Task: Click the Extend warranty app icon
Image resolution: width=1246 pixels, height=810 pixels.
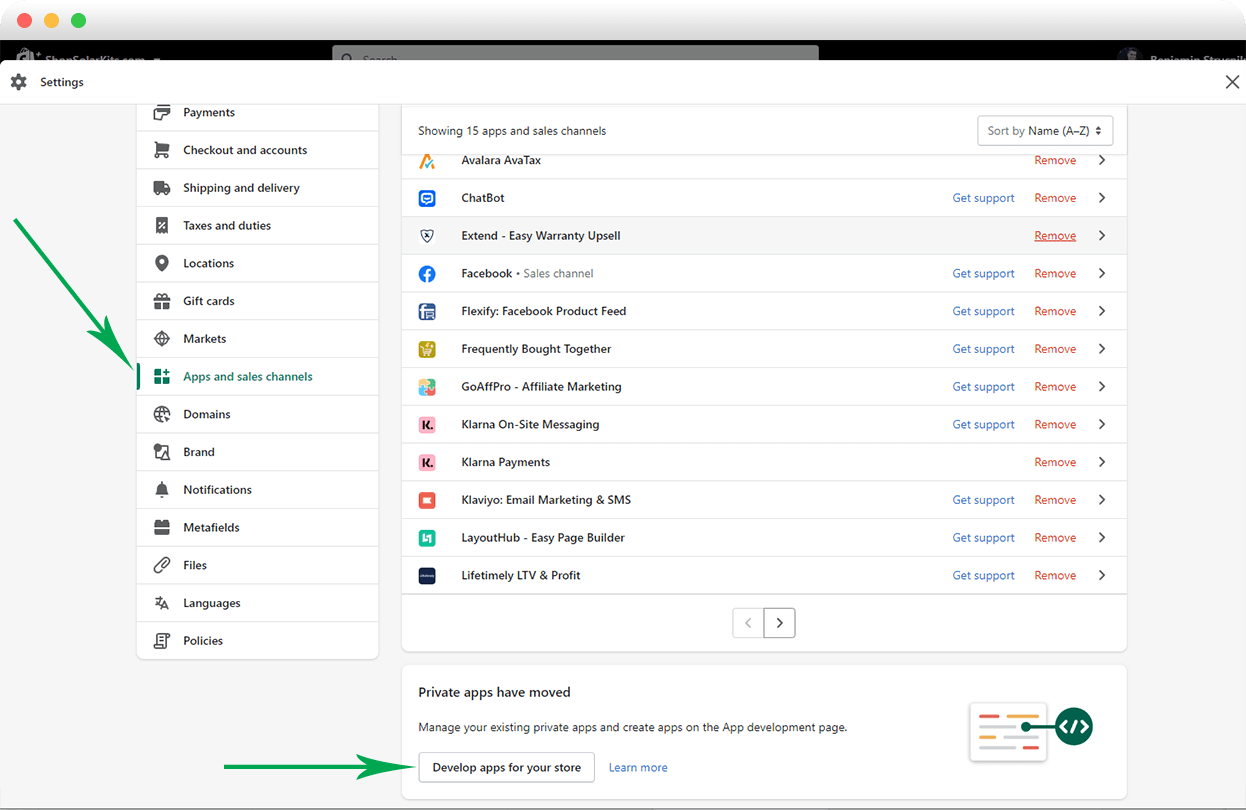Action: coord(427,236)
